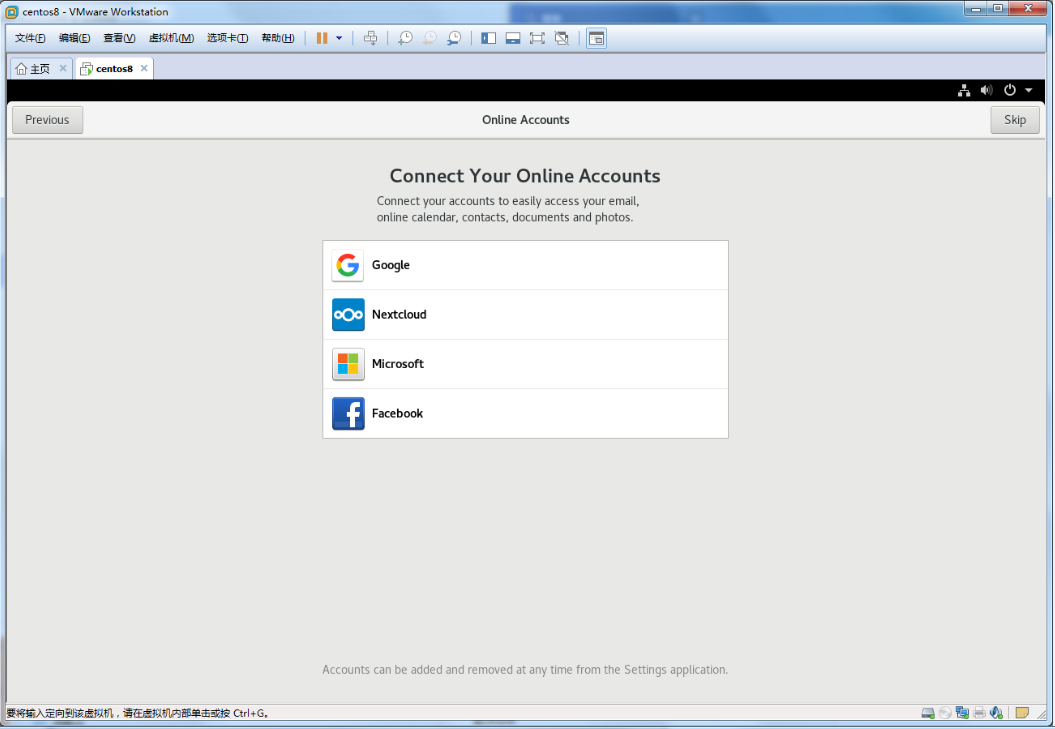Image resolution: width=1055 pixels, height=729 pixels.
Task: Click the sound card status icon
Action: click(x=996, y=713)
